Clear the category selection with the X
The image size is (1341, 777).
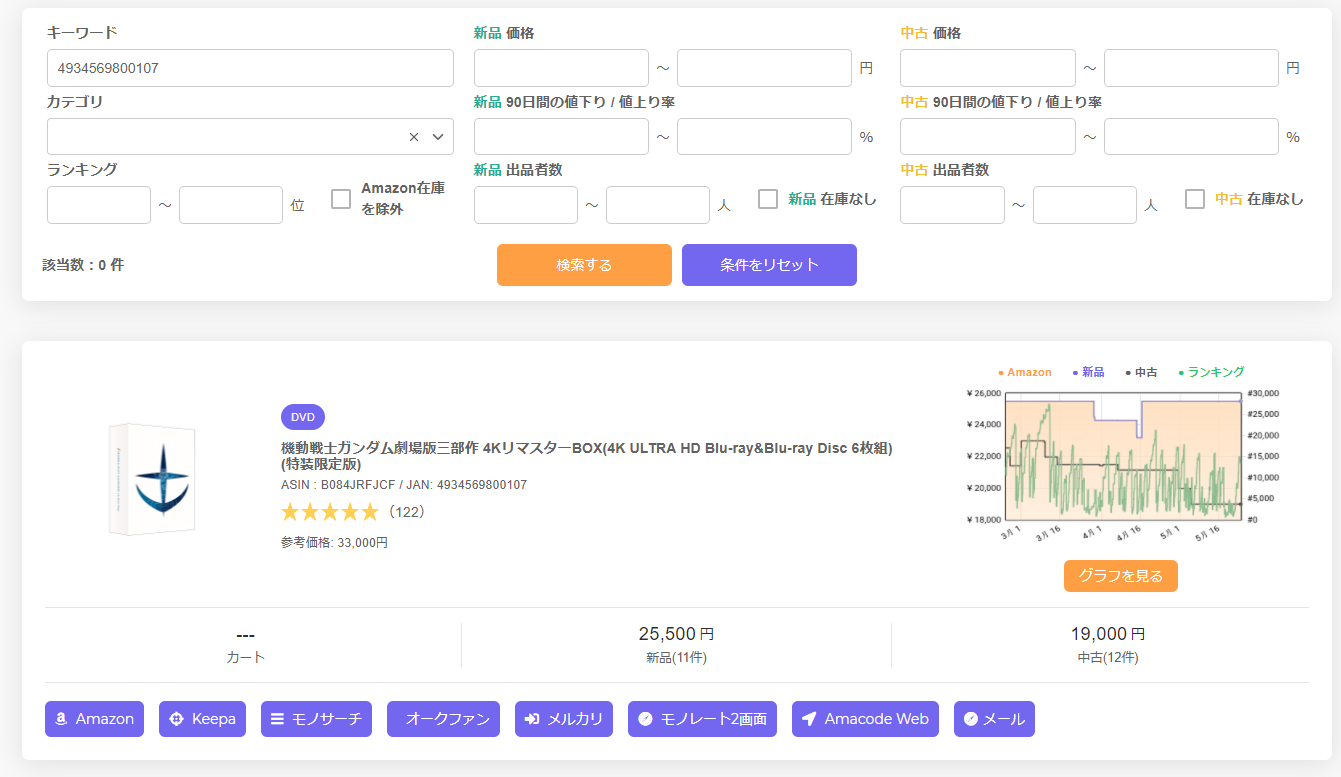(414, 137)
